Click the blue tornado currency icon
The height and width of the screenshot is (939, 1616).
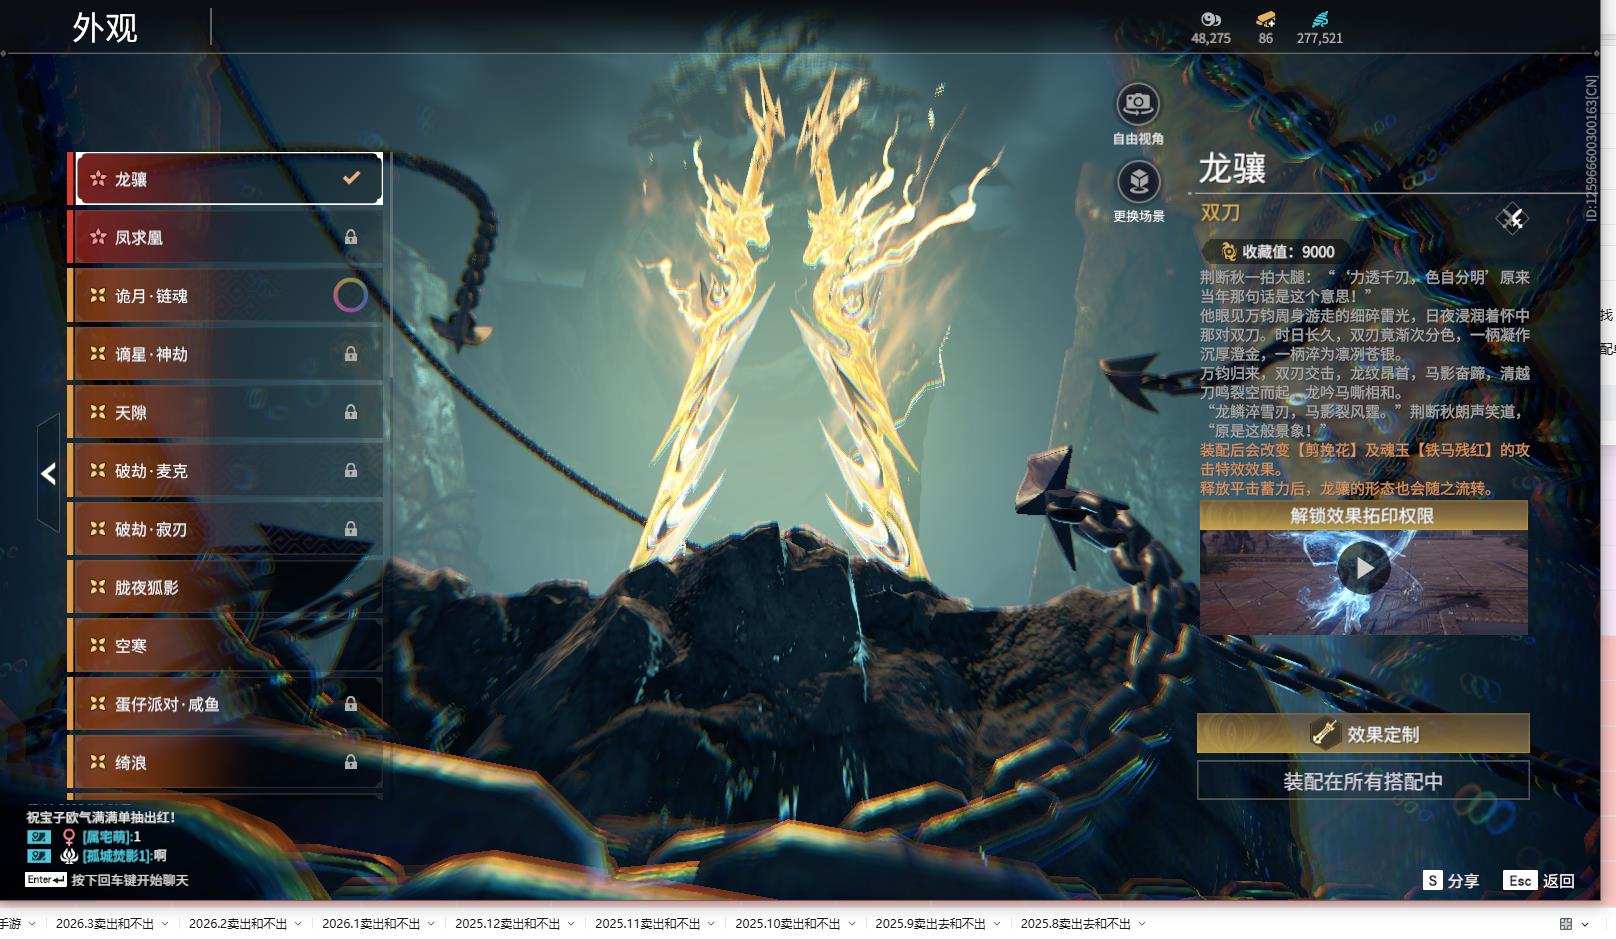pos(1320,19)
